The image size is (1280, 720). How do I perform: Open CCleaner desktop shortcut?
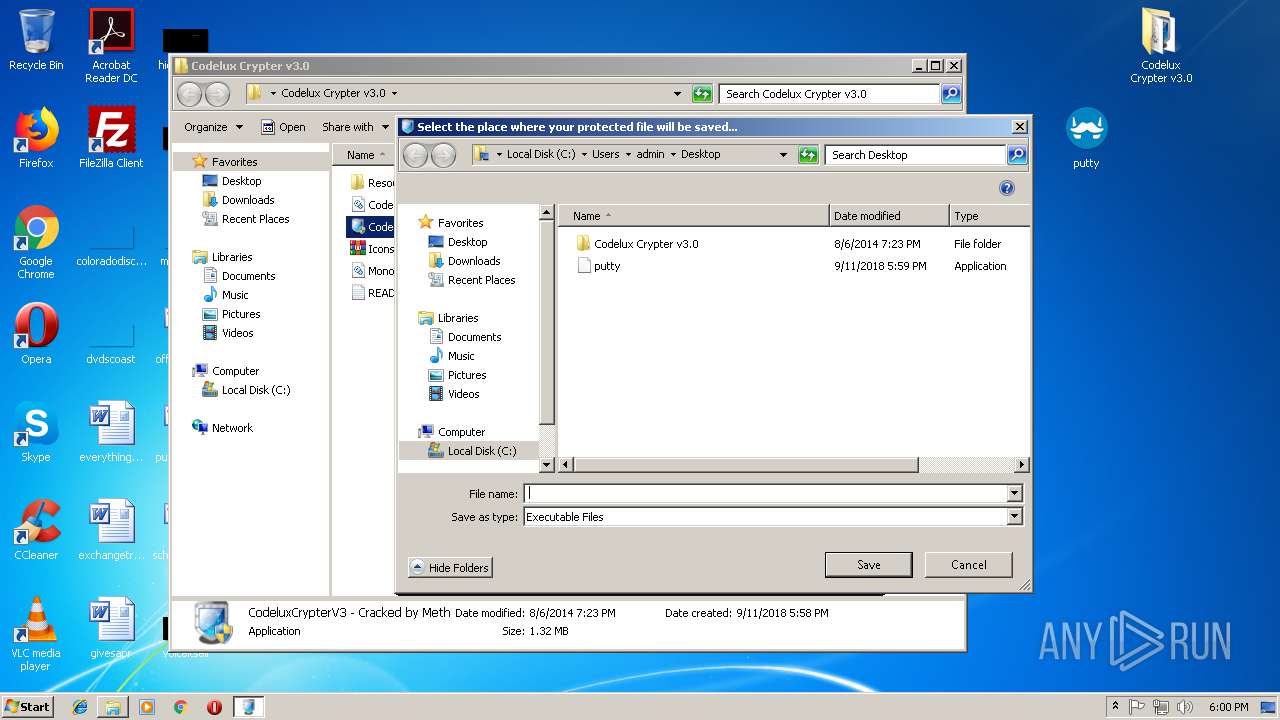point(36,530)
